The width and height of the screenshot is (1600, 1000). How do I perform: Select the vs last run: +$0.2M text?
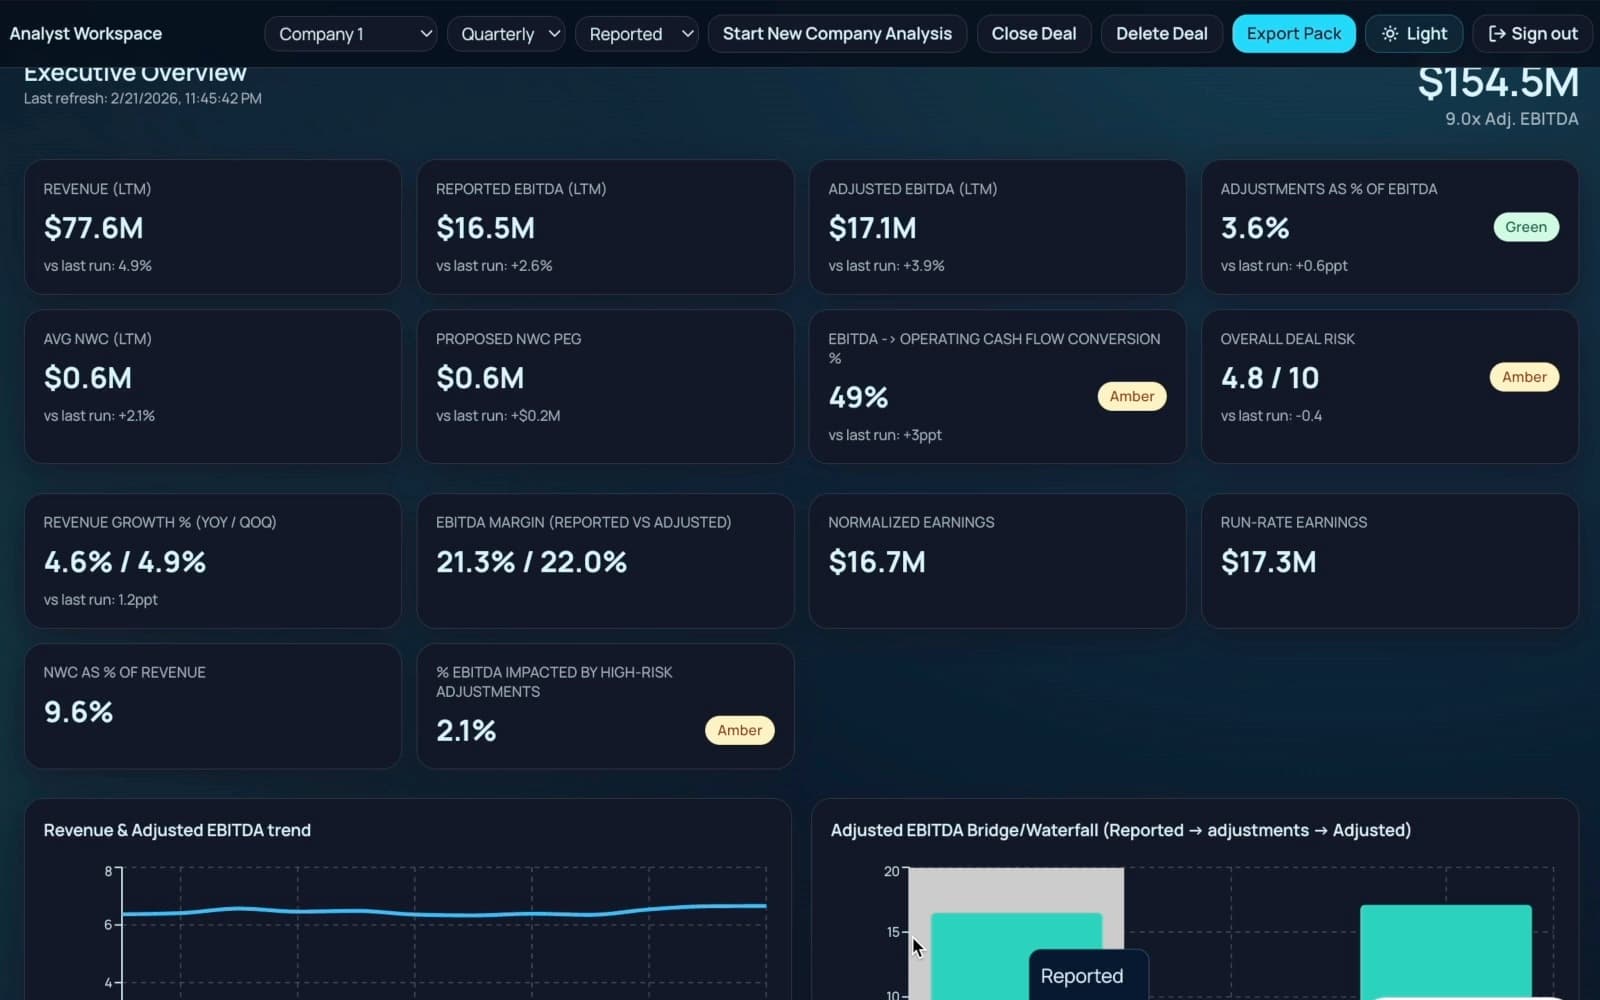pyautogui.click(x=498, y=416)
